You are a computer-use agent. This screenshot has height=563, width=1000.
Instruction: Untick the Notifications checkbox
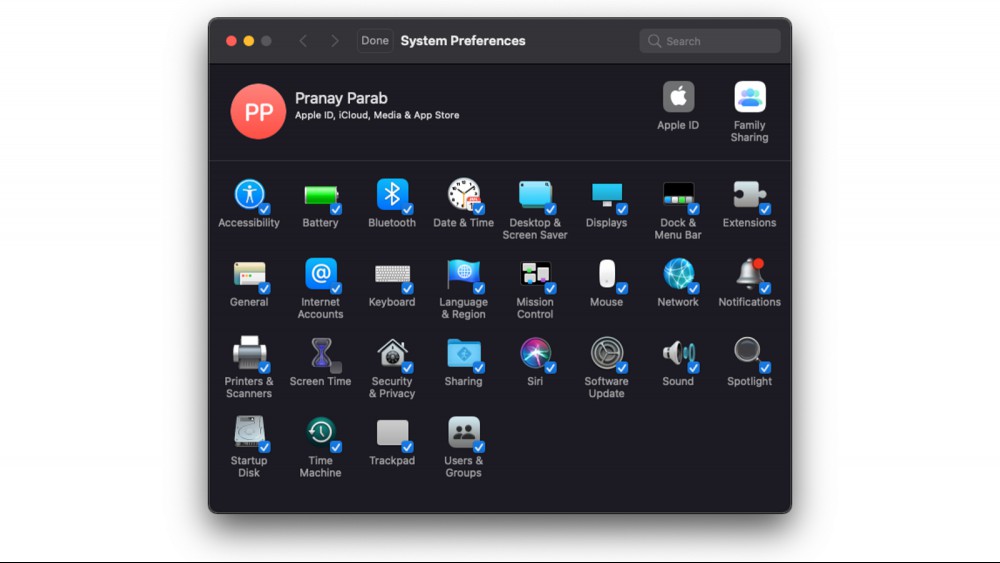pos(765,288)
